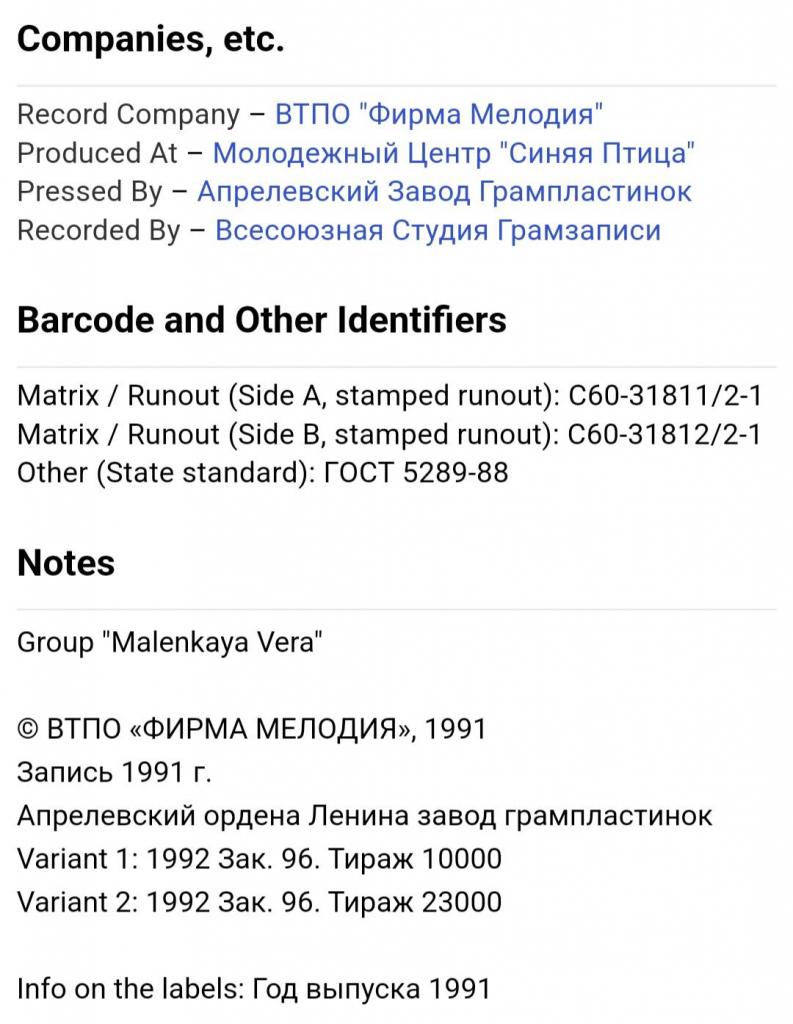793x1024 pixels.
Task: Open the ВТПО "Фирма Мелодия" record company link
Action: tap(438, 115)
